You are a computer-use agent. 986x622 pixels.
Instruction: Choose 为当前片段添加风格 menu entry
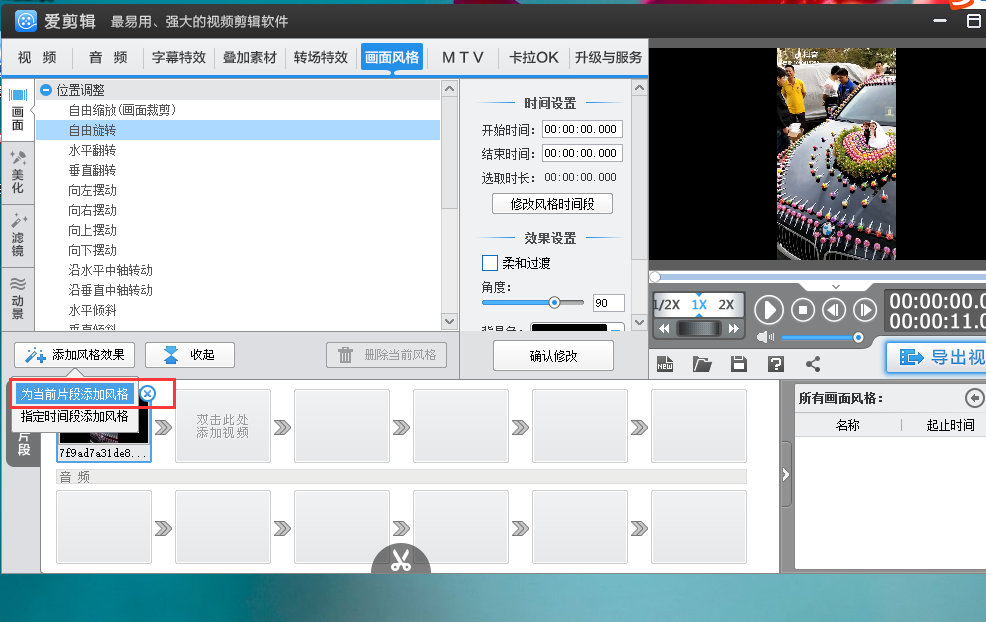pyautogui.click(x=74, y=394)
